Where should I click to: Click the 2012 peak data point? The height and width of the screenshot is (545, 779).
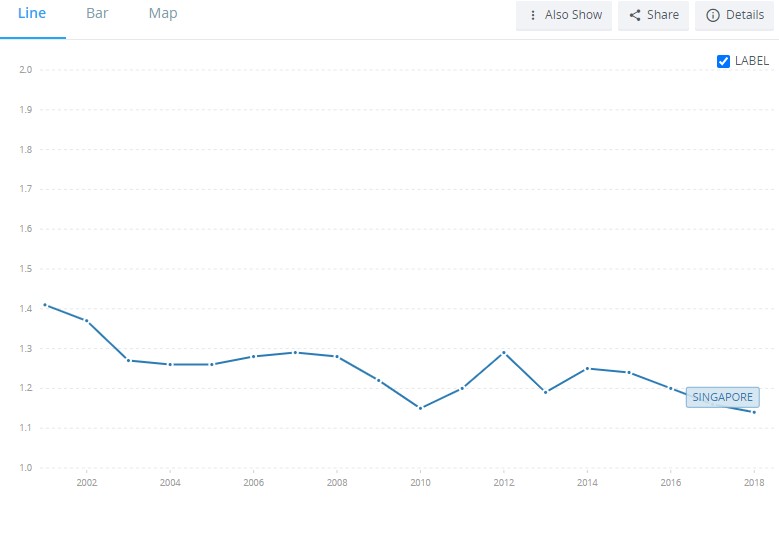(504, 352)
